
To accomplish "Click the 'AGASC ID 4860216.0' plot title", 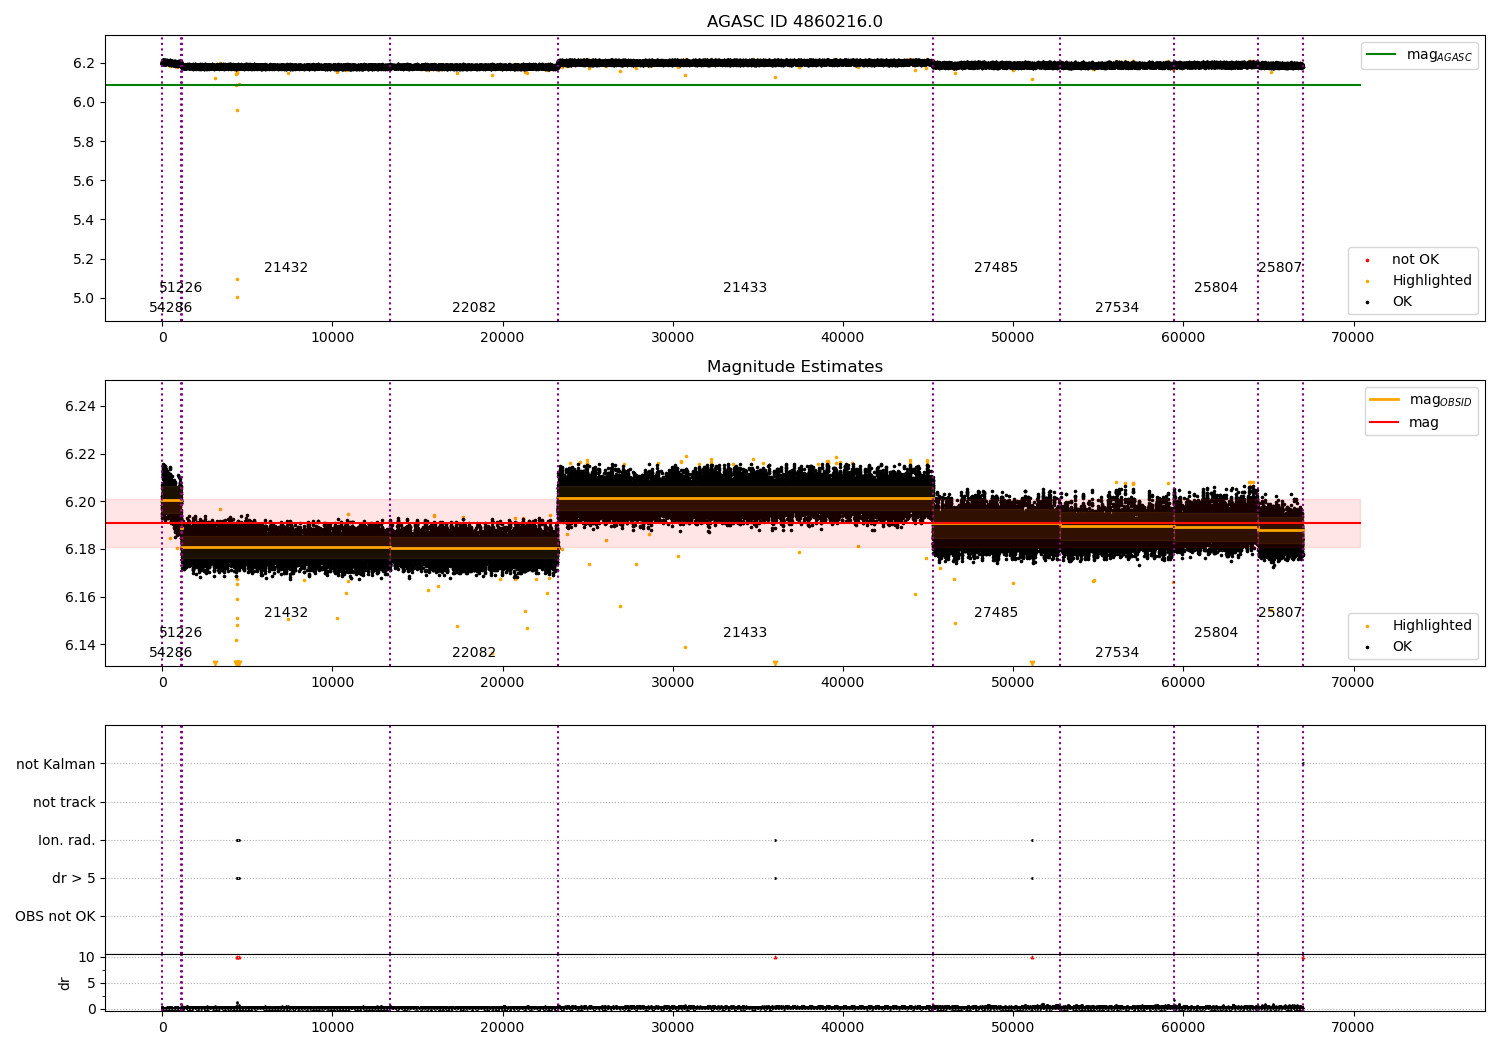I will [794, 22].
